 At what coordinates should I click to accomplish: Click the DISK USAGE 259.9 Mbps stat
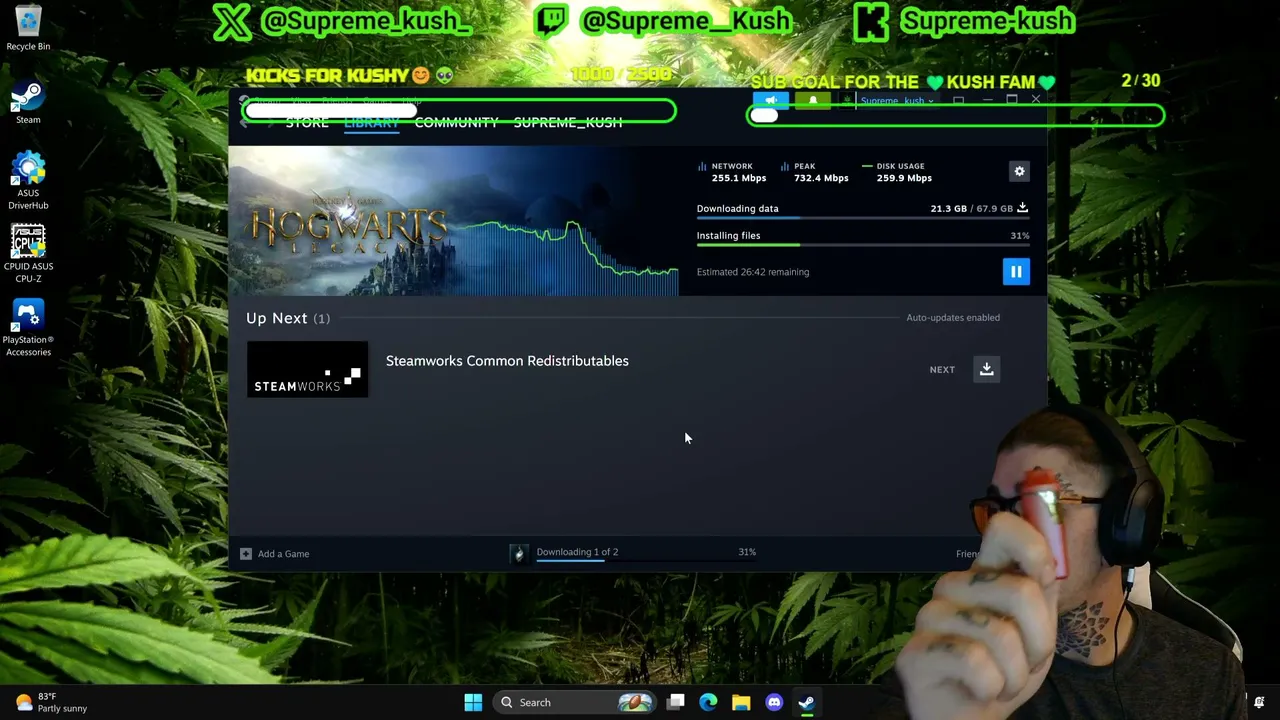[897, 172]
